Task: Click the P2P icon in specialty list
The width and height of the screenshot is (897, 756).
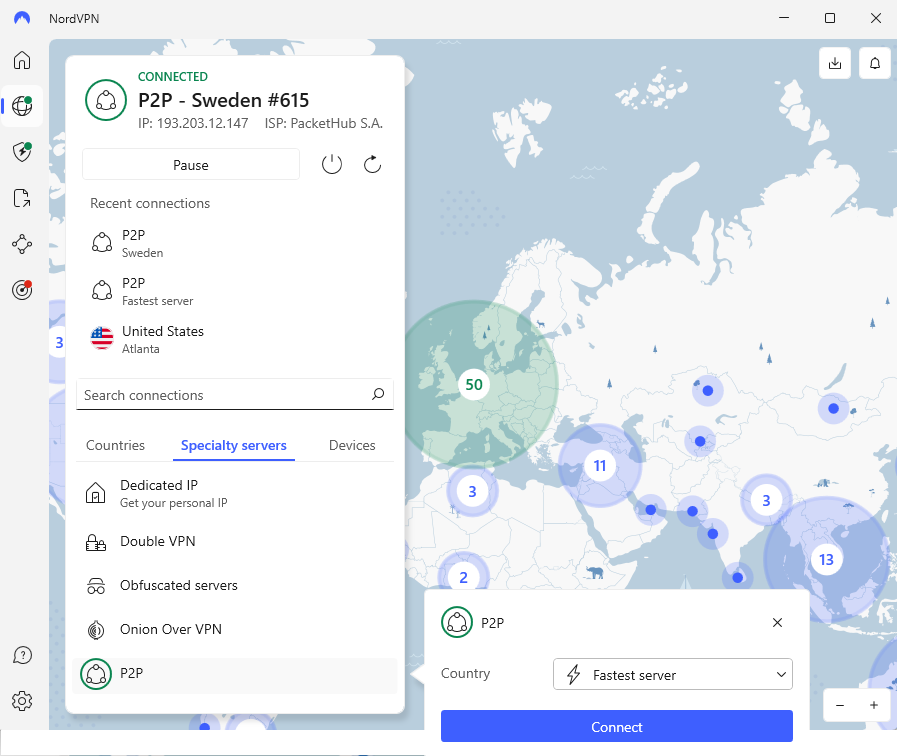Action: tap(96, 674)
